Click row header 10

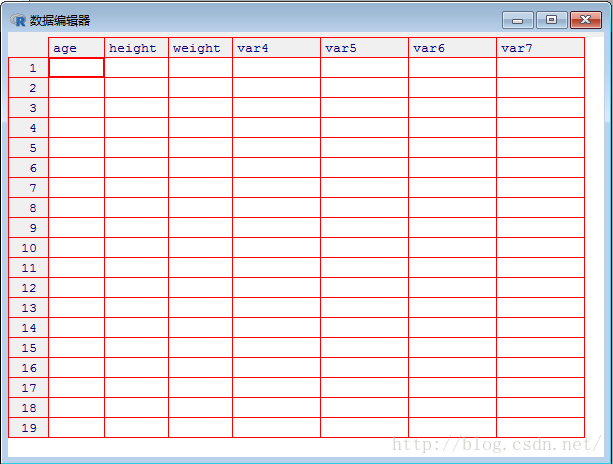pyautogui.click(x=29, y=247)
